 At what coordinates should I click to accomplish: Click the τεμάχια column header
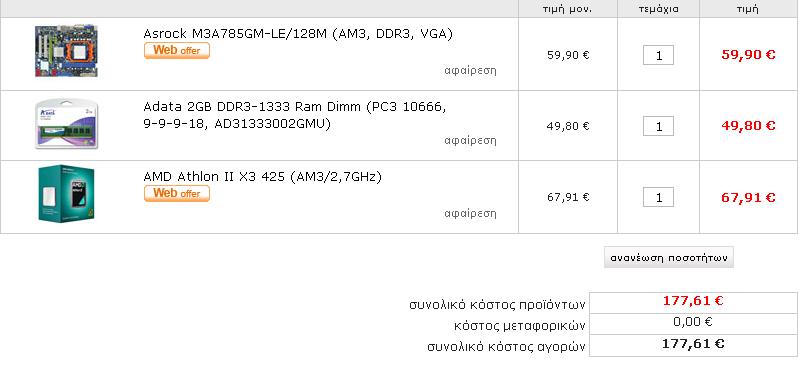point(658,9)
